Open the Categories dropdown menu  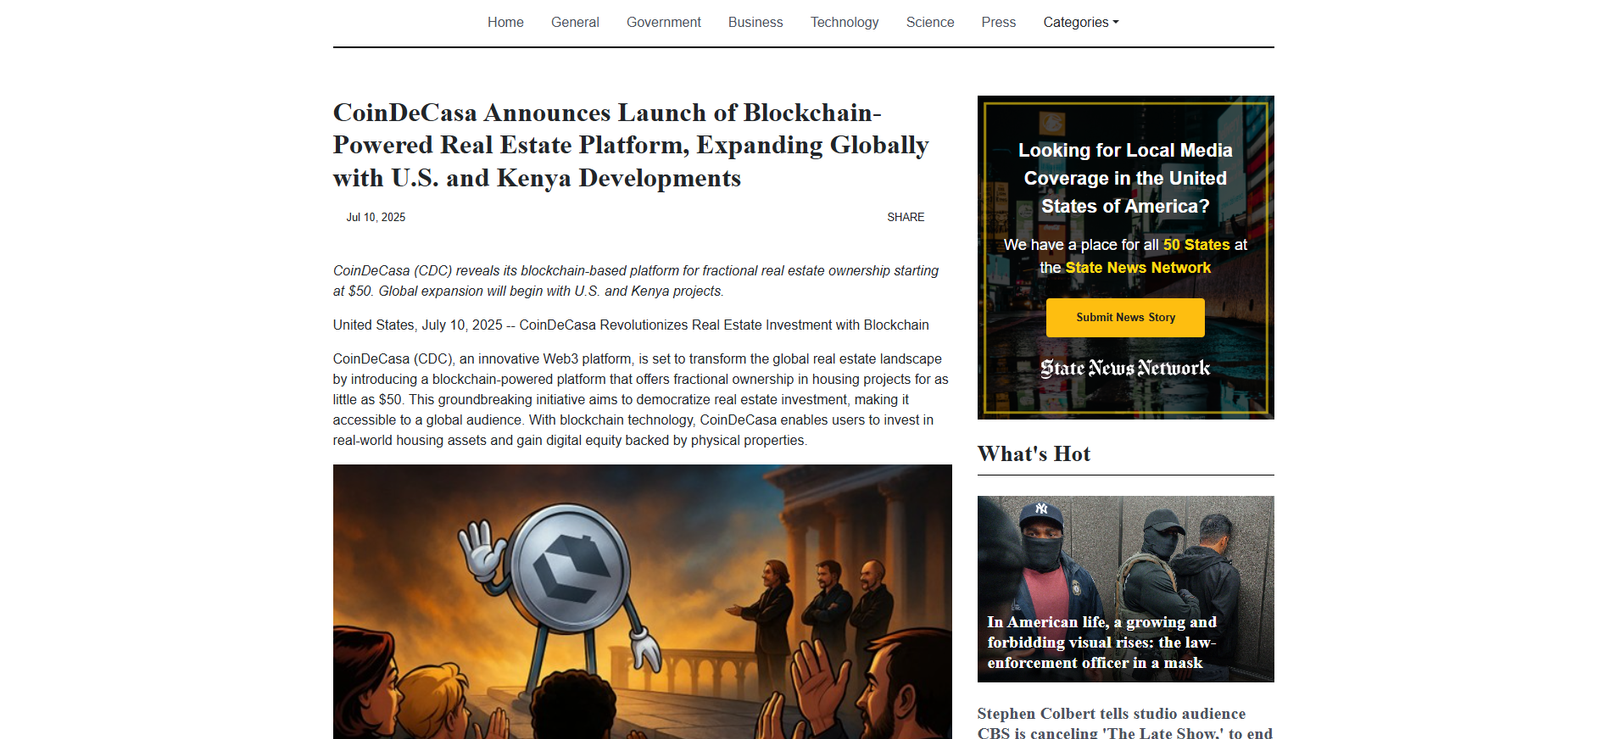(1080, 22)
